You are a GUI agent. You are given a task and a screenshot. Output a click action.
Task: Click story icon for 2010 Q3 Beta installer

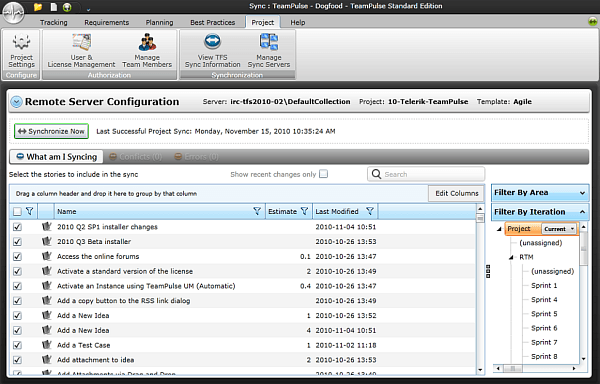[46, 241]
